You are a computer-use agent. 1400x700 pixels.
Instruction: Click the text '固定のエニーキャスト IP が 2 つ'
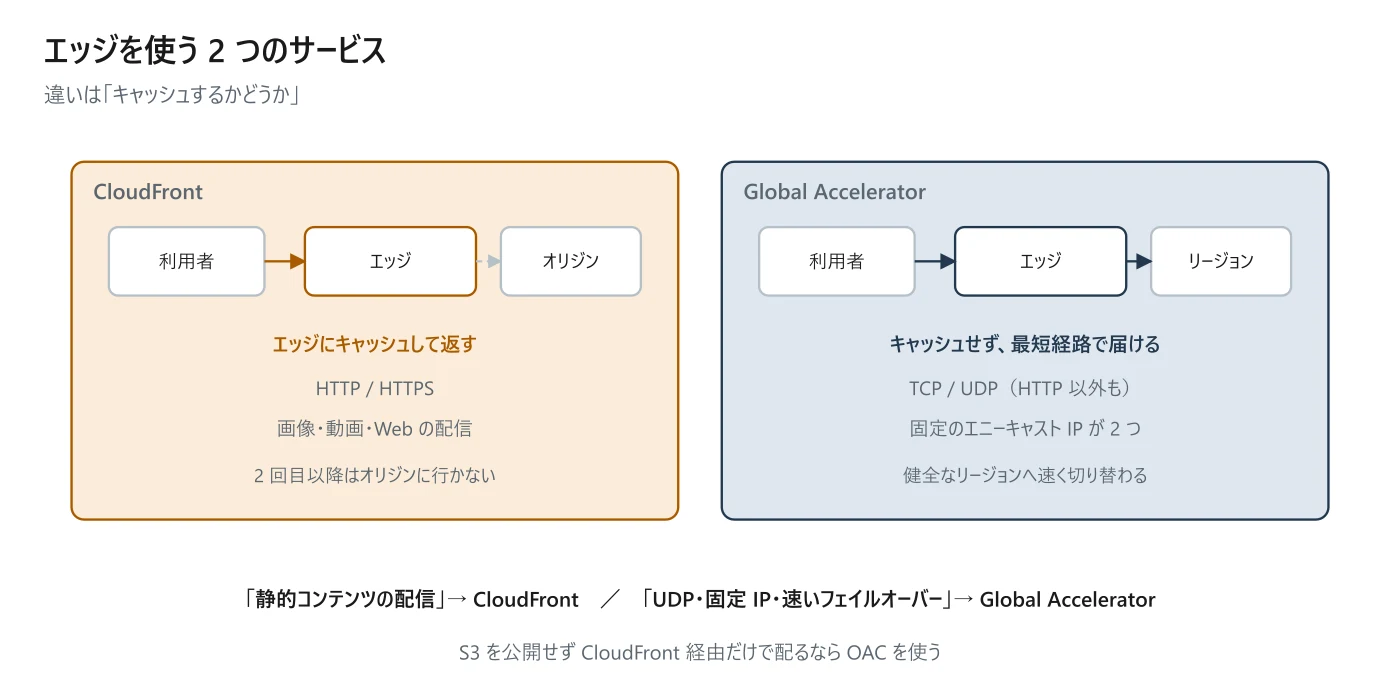(1025, 428)
